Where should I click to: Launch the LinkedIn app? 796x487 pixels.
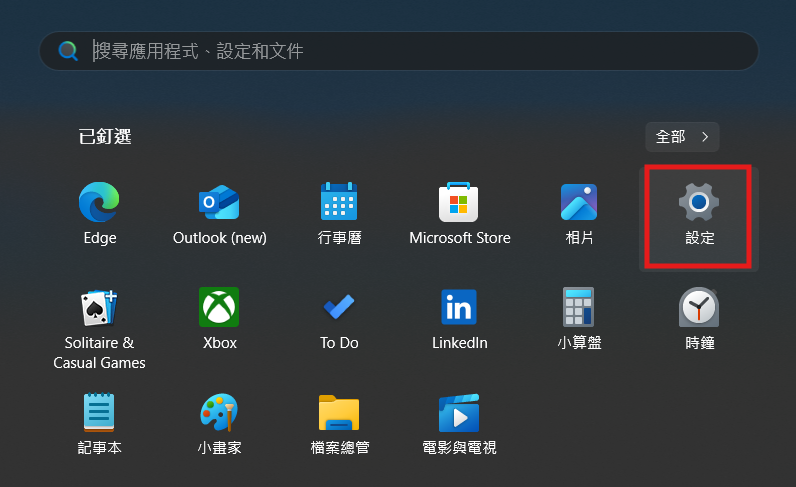coord(459,319)
